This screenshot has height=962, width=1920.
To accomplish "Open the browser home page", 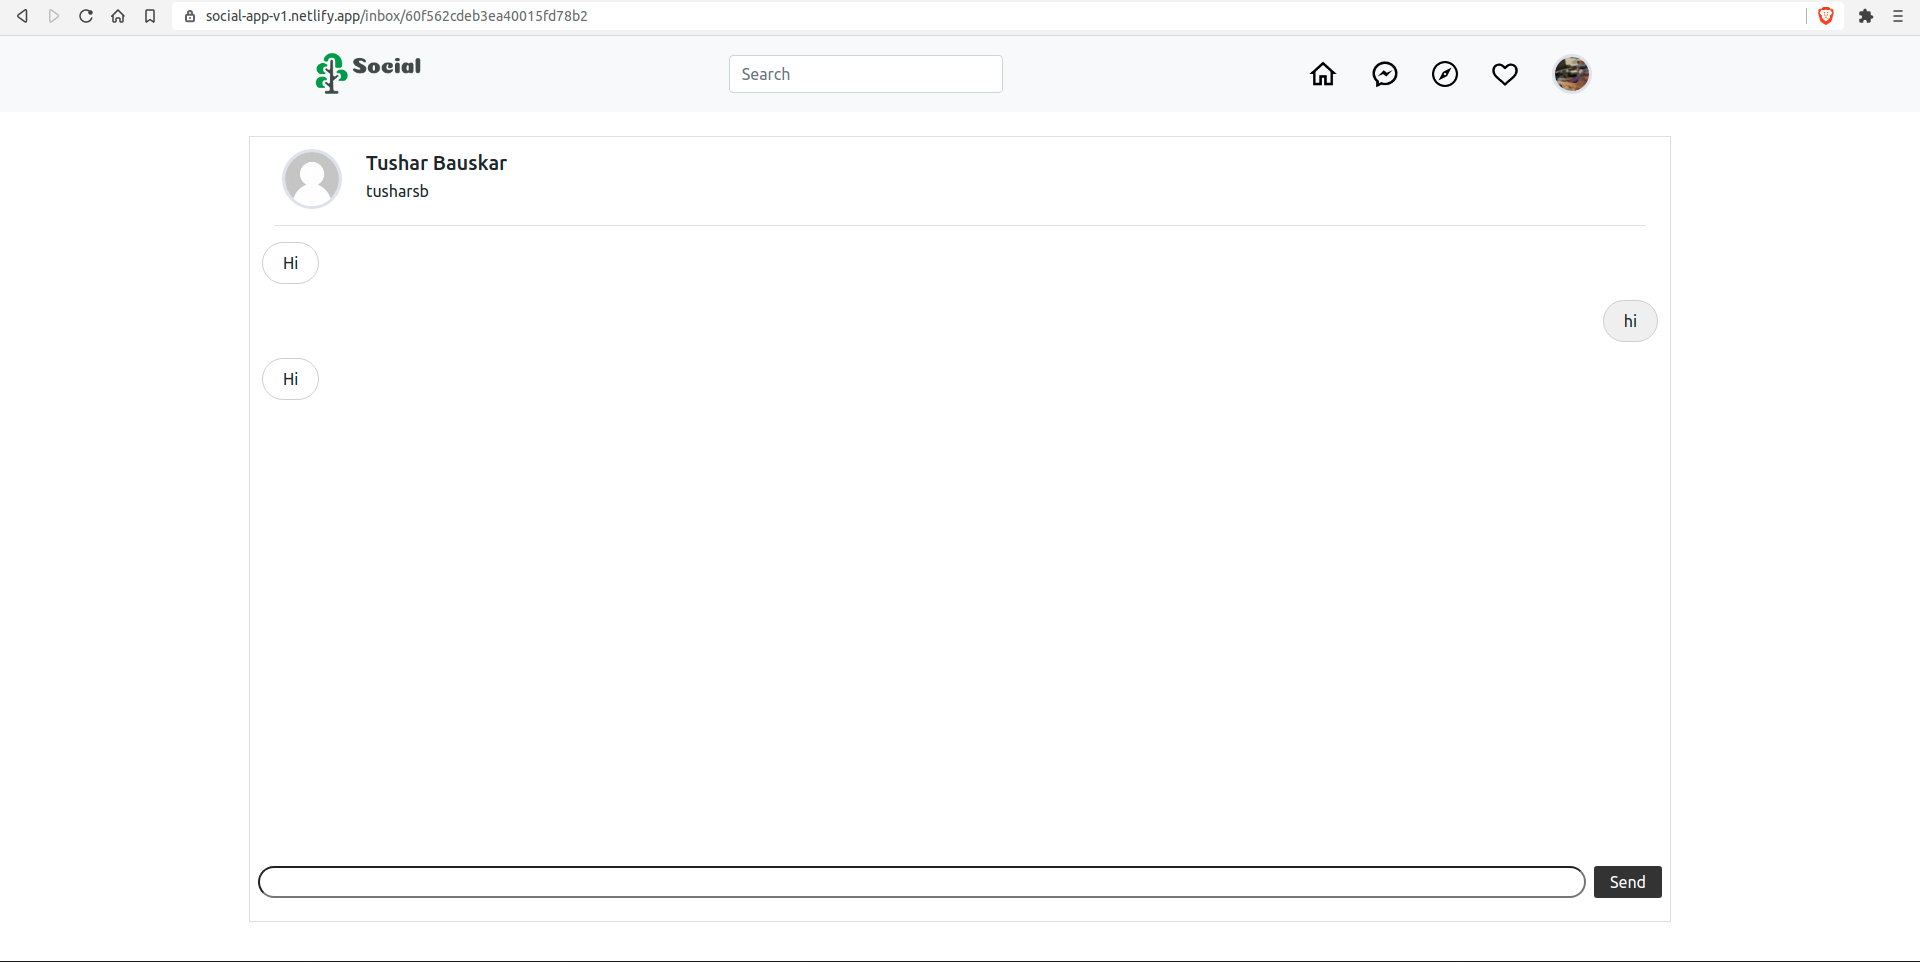I will coord(118,16).
